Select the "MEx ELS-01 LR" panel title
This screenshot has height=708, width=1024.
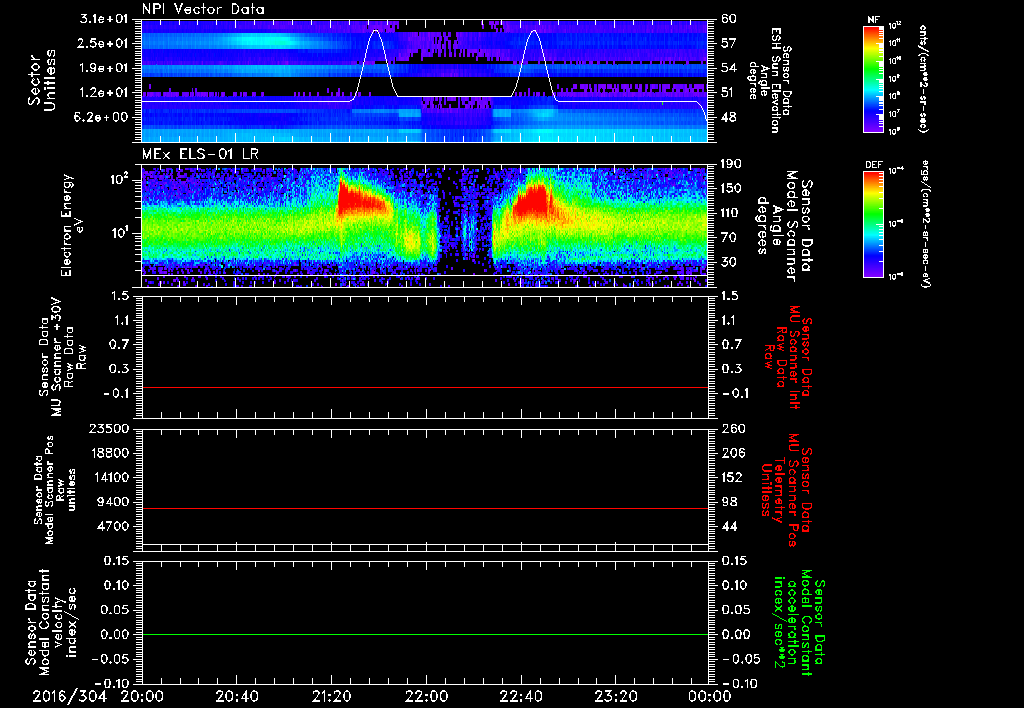200,154
